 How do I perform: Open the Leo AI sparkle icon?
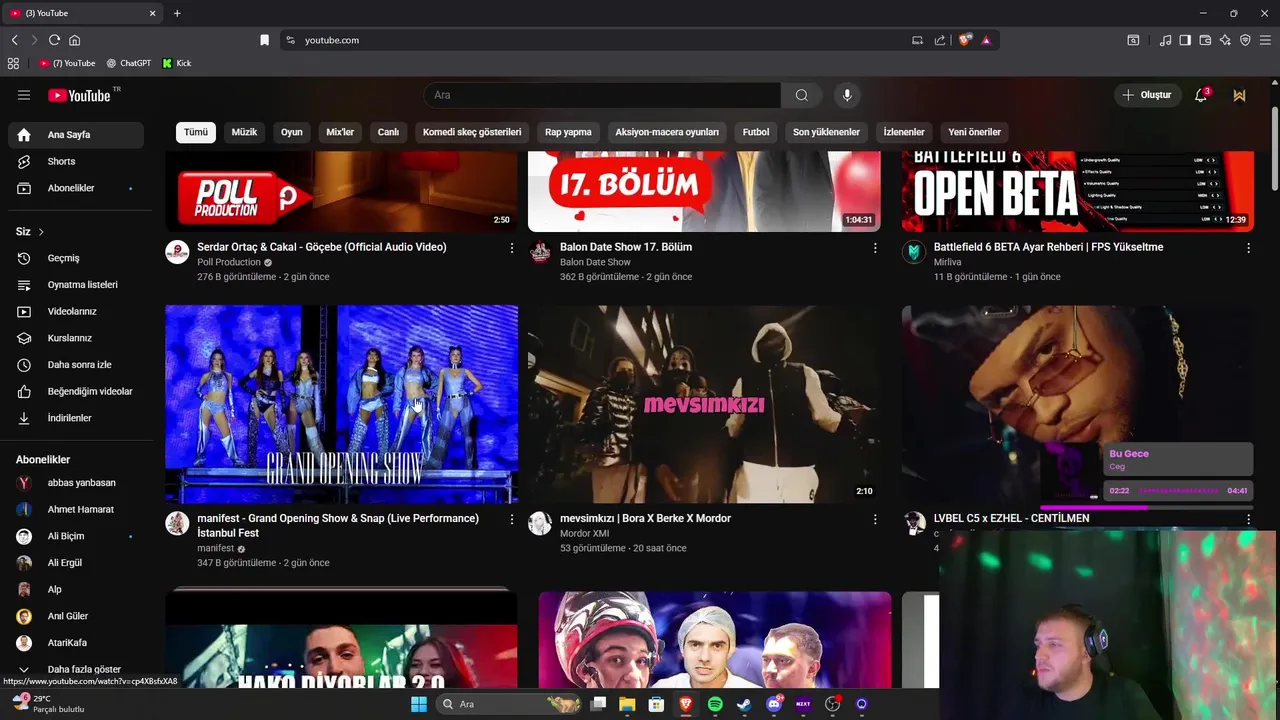pyautogui.click(x=1225, y=40)
